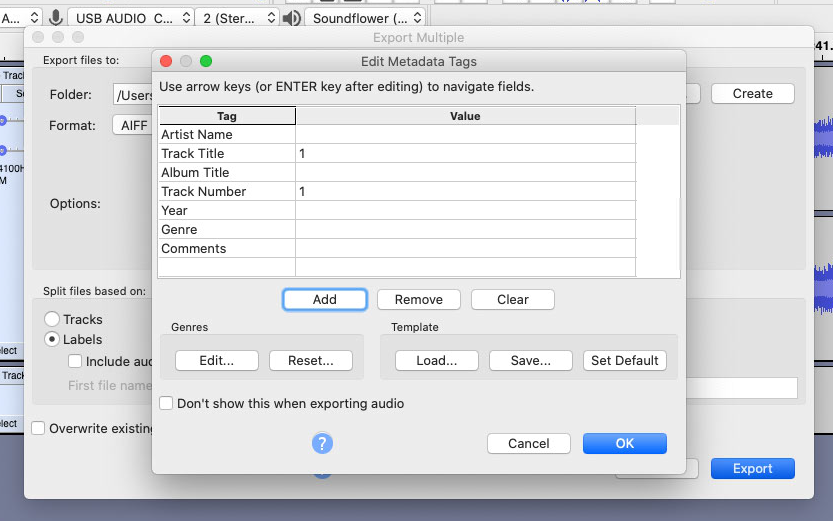Confirm metadata with the OK button
Screen dimensions: 833x521
(x=624, y=443)
